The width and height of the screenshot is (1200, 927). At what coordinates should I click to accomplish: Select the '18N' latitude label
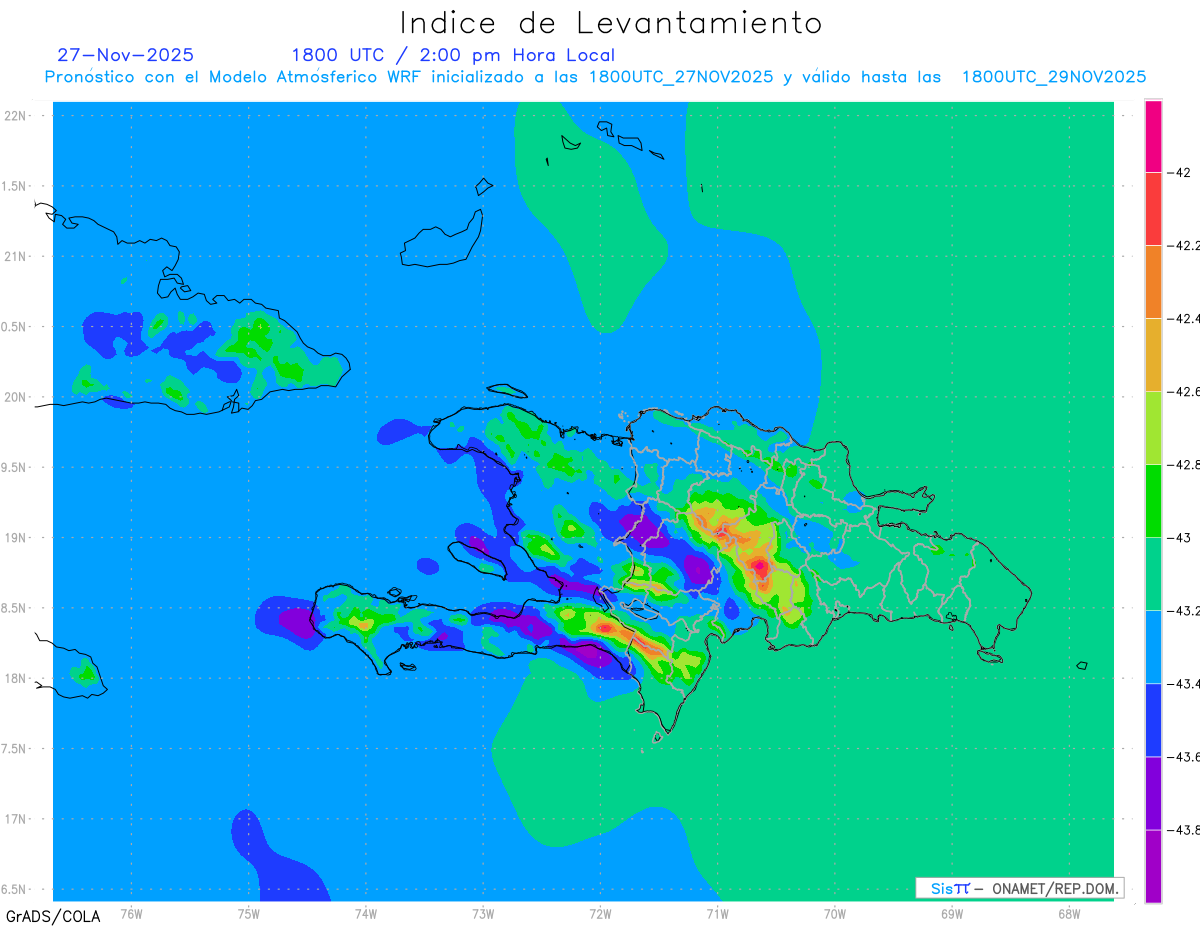click(16, 678)
